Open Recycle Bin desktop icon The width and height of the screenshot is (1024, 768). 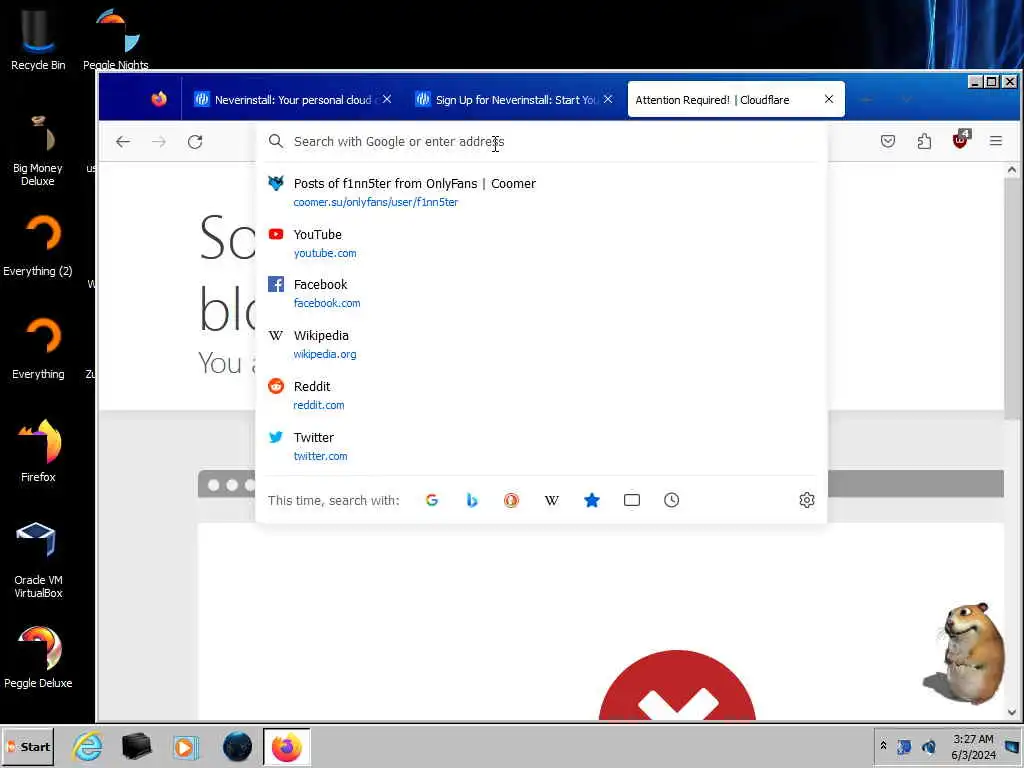click(38, 38)
